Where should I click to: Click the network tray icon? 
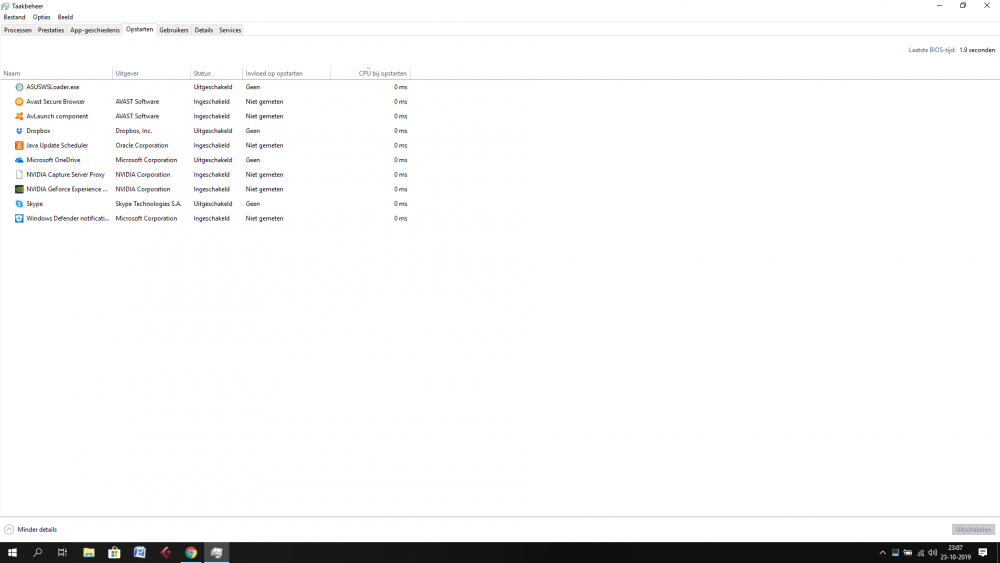[920, 553]
